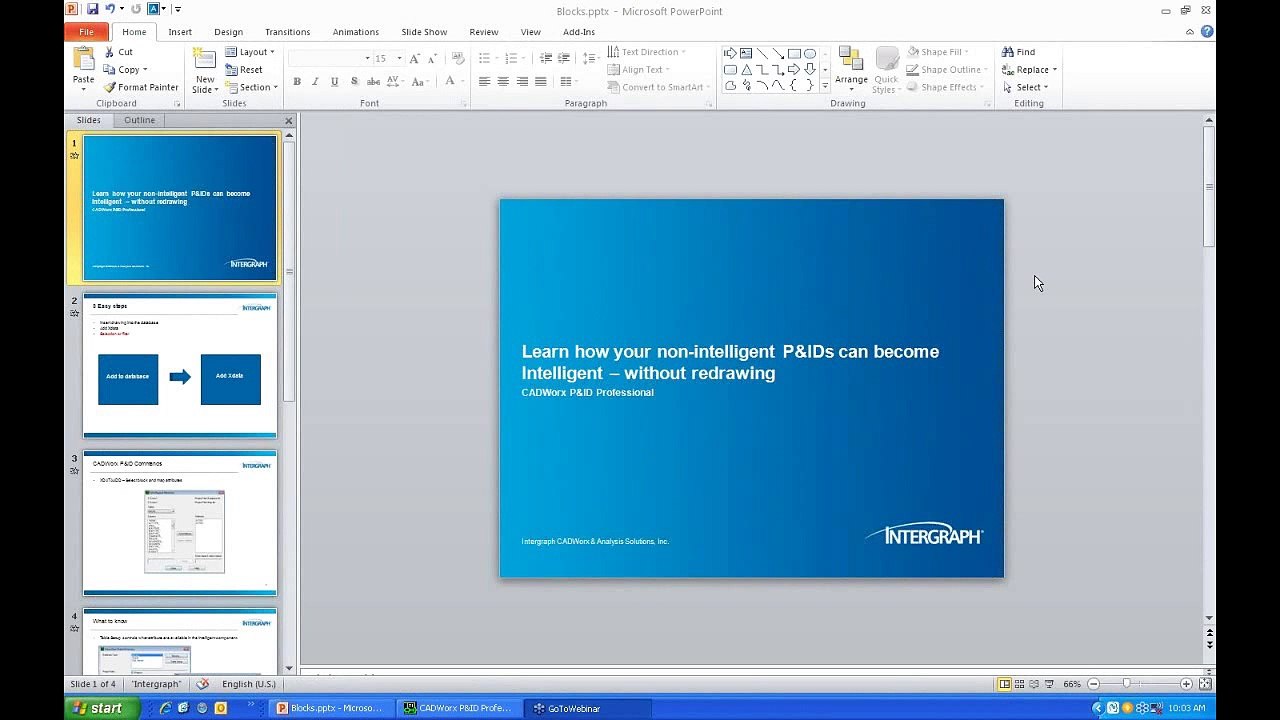Click the Save icon in Quick Access toolbar
This screenshot has width=1280, height=720.
click(92, 9)
